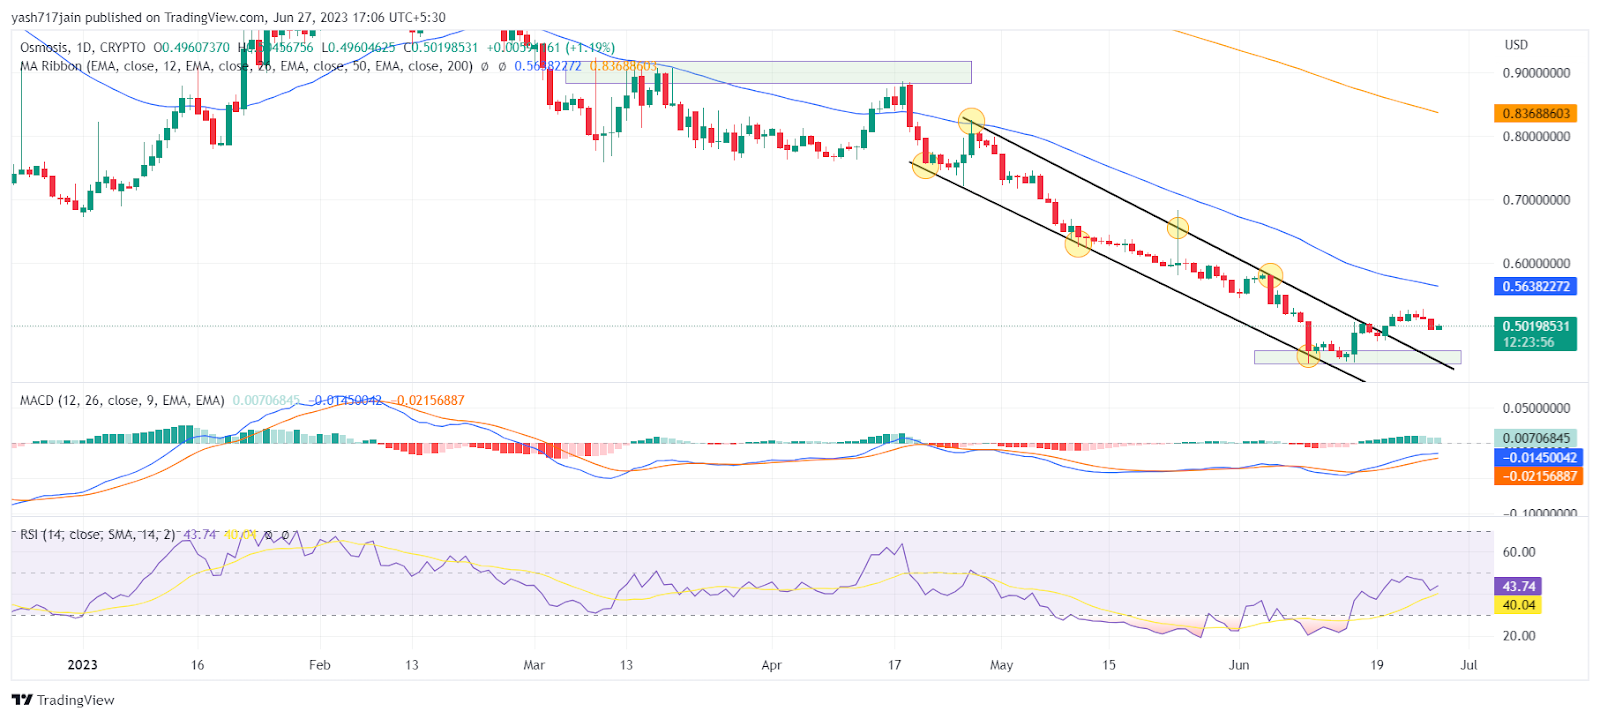The image size is (1600, 719).
Task: Click the MACD histogram value 0.00706845 in legend
Action: click(266, 400)
